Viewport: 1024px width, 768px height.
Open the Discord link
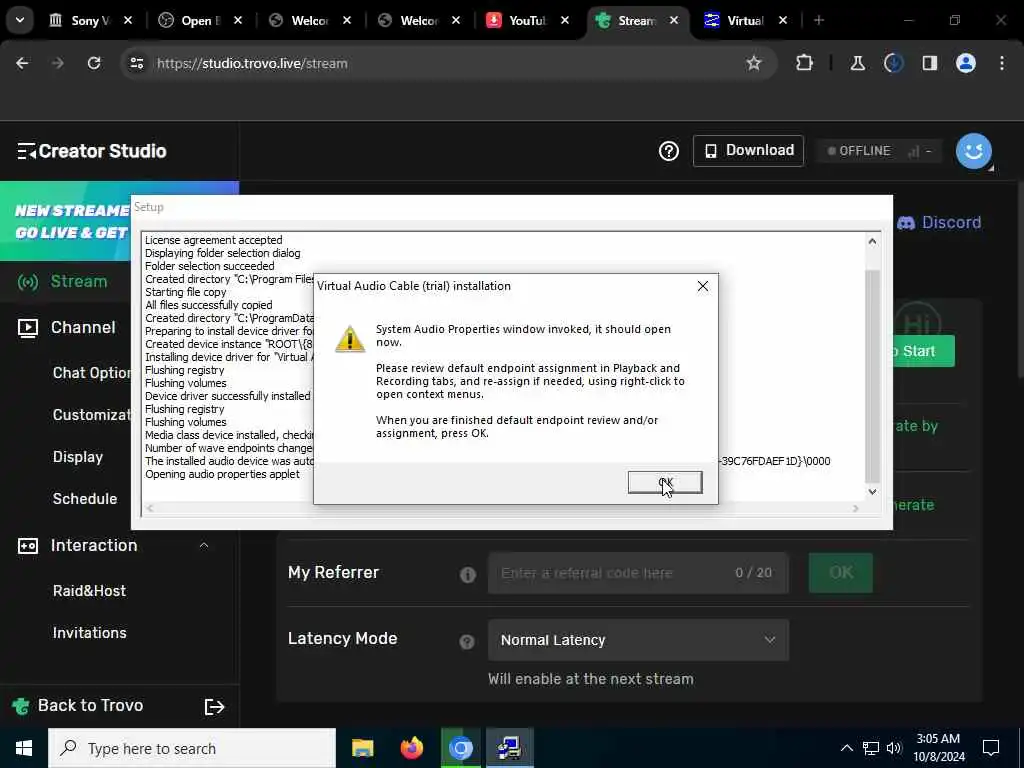(x=939, y=223)
